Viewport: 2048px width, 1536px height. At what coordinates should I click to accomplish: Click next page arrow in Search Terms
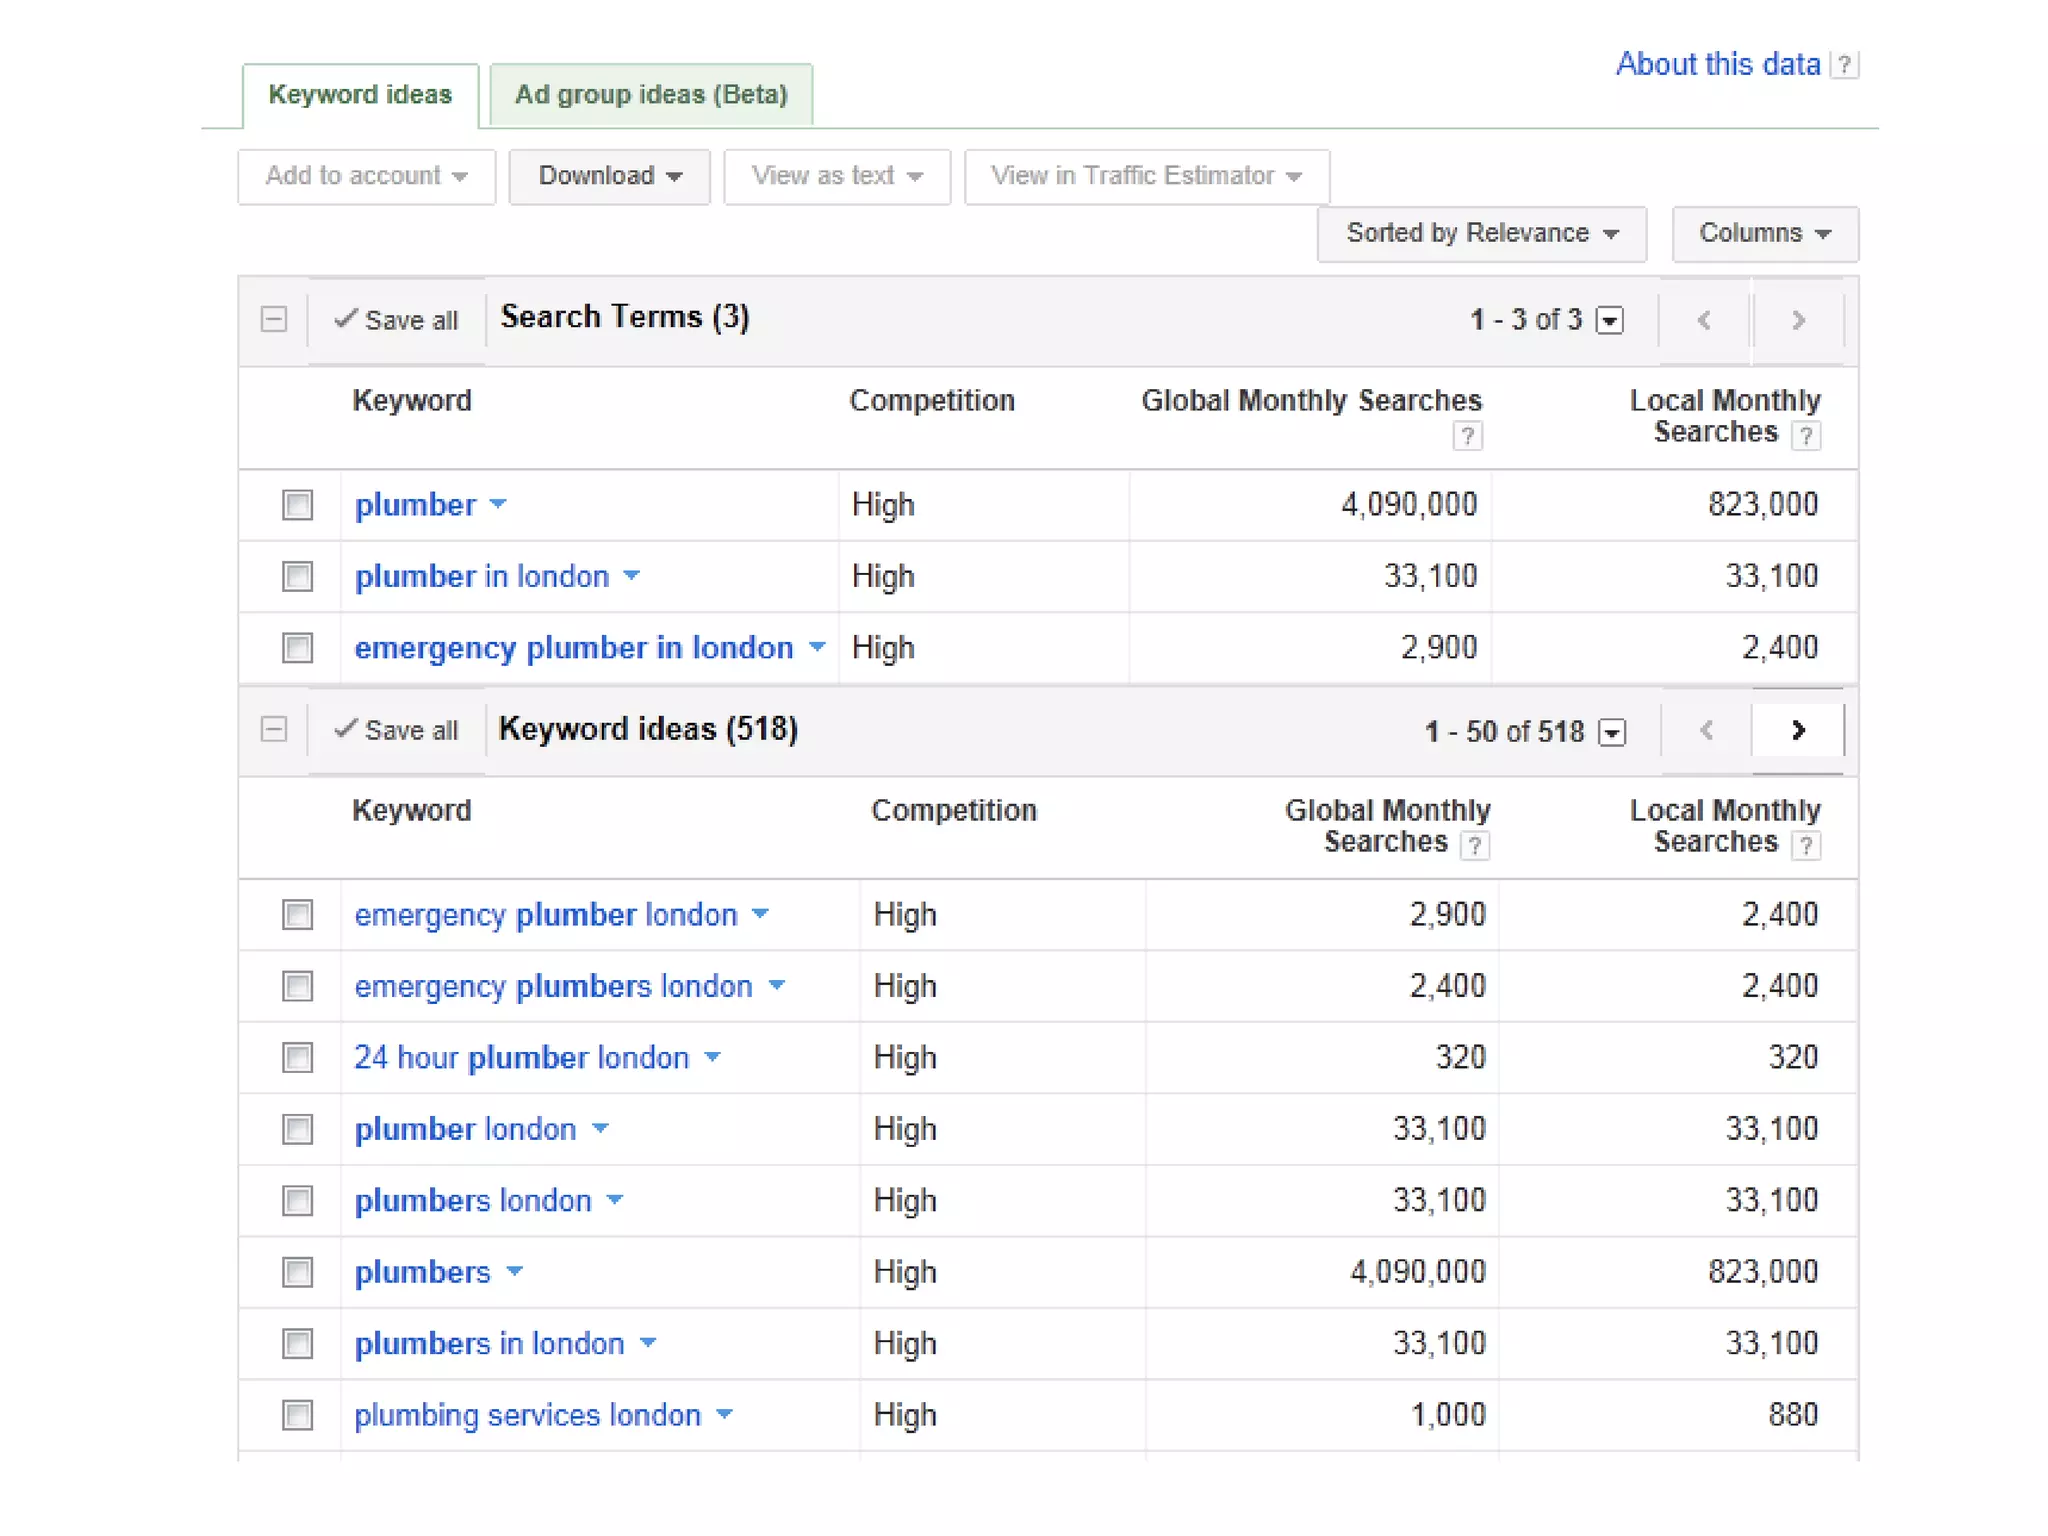(x=1797, y=321)
